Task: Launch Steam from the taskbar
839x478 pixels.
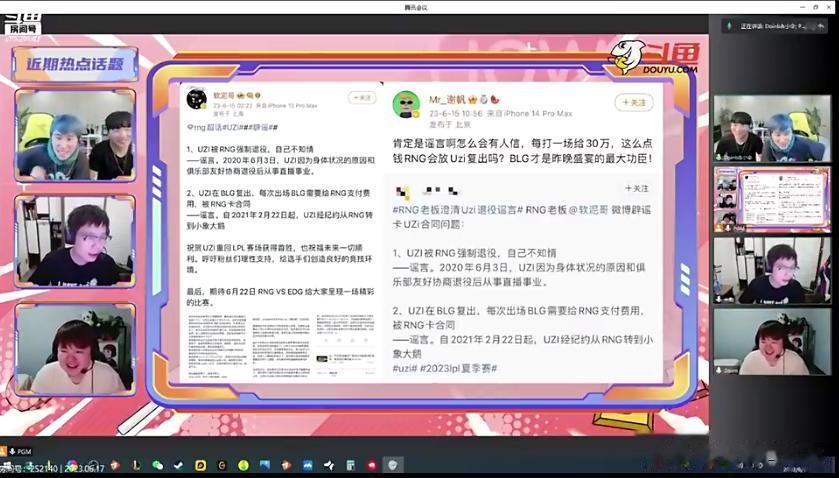Action: [x=179, y=465]
